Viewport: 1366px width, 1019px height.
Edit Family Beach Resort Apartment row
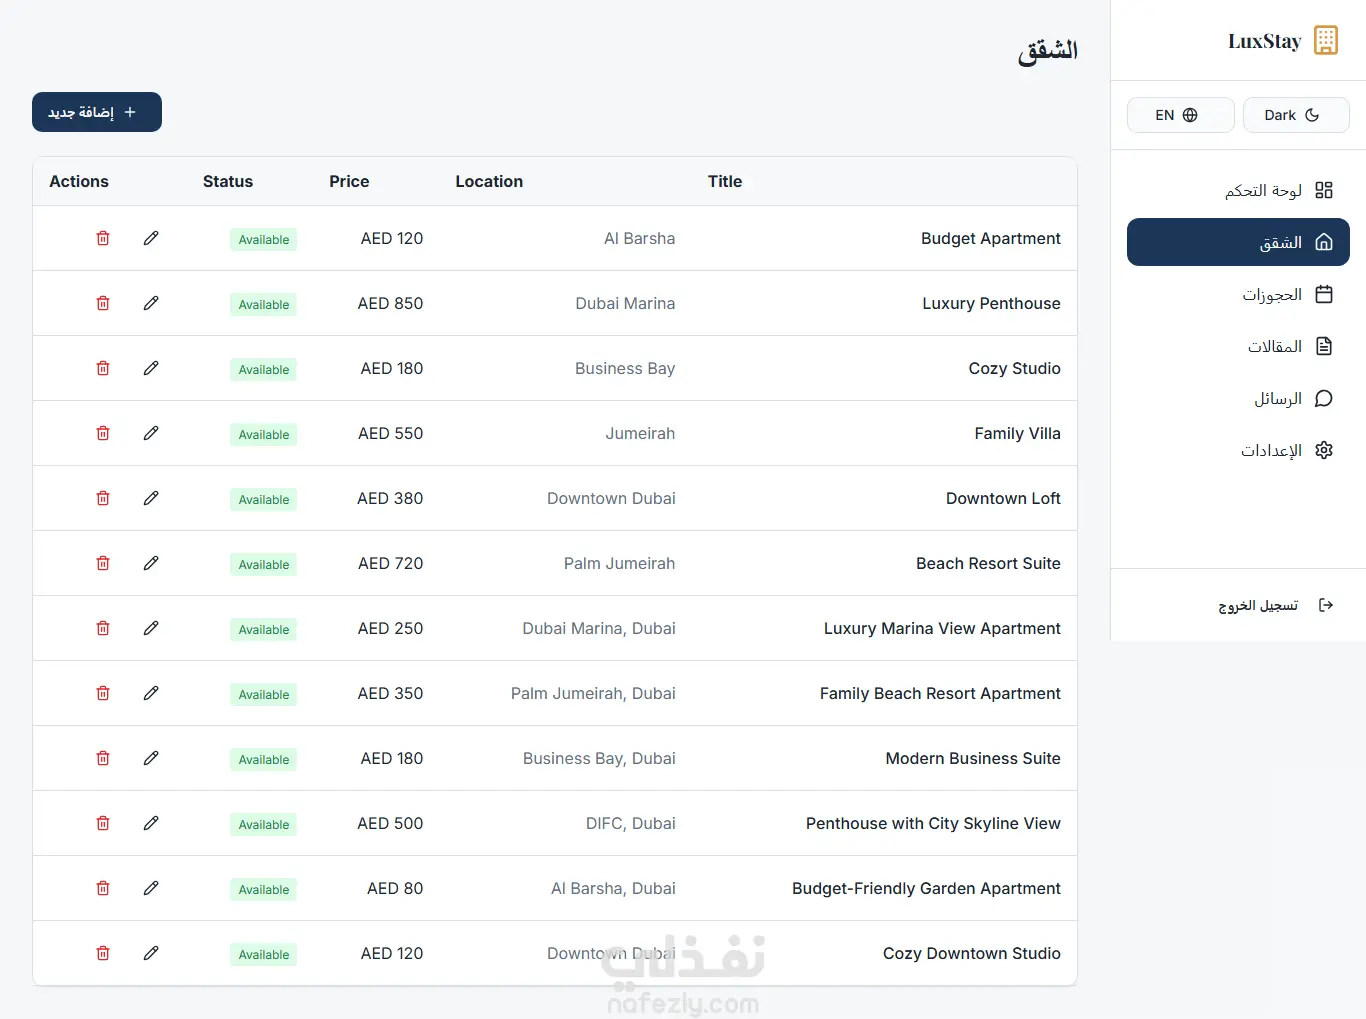point(151,693)
